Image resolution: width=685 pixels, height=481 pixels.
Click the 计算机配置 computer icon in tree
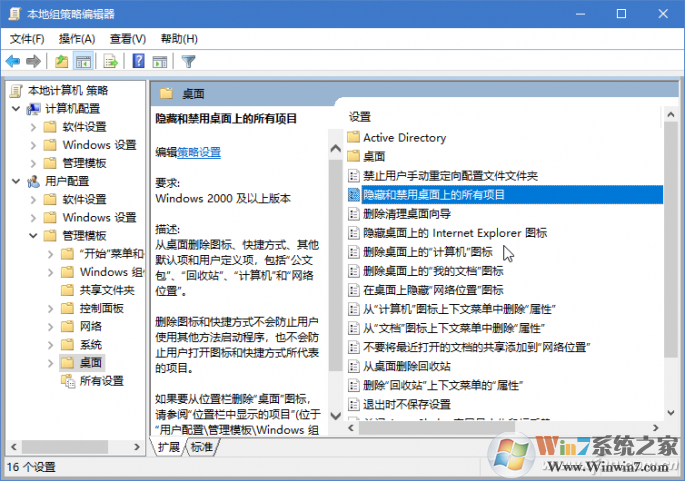coord(33,109)
